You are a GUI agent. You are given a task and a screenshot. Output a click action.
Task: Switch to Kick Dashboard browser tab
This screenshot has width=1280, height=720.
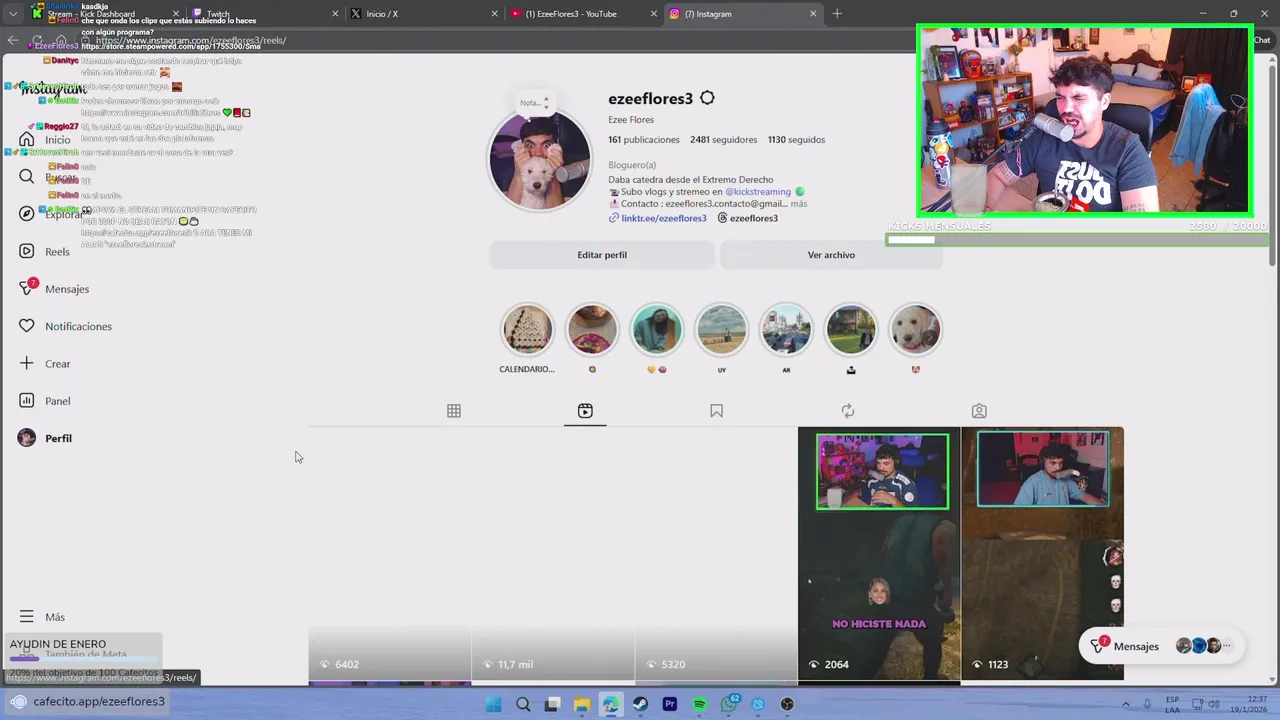[x=105, y=14]
